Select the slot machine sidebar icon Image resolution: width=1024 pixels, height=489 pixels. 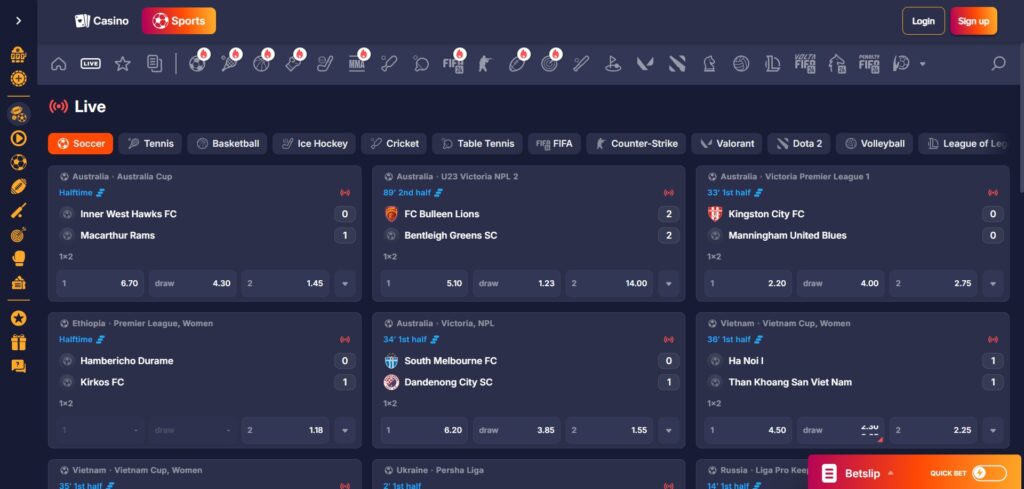click(x=18, y=54)
